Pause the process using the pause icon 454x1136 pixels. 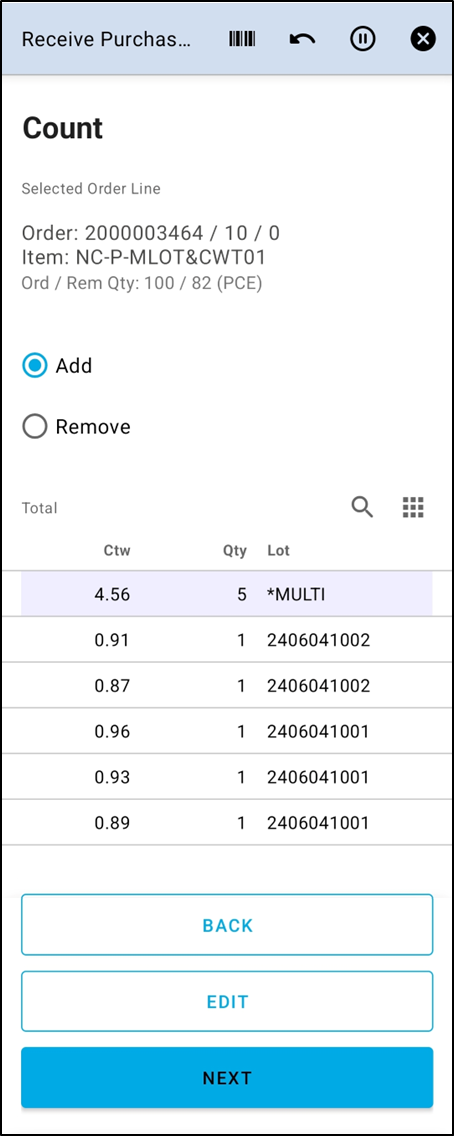(x=363, y=38)
